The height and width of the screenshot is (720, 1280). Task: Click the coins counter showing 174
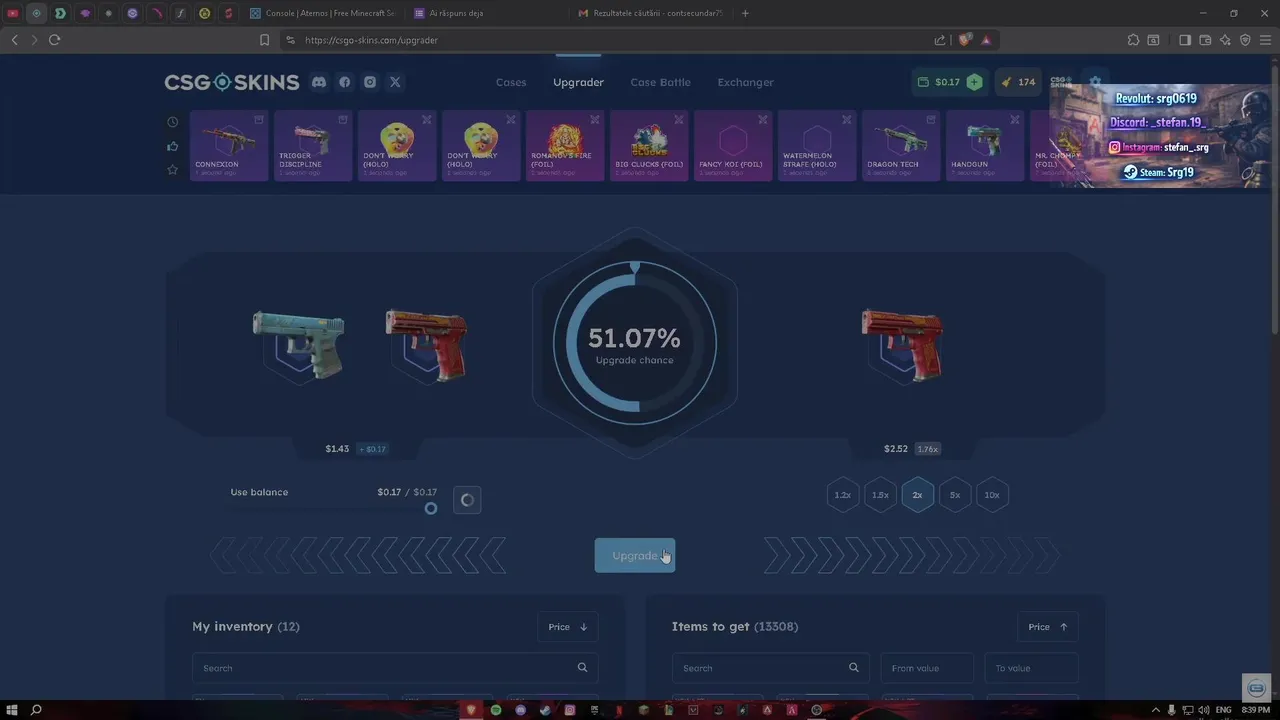pyautogui.click(x=1018, y=82)
